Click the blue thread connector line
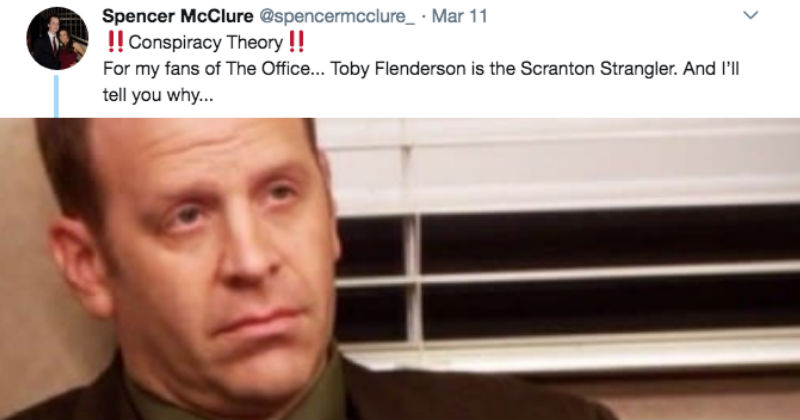The image size is (800, 420). point(56,96)
